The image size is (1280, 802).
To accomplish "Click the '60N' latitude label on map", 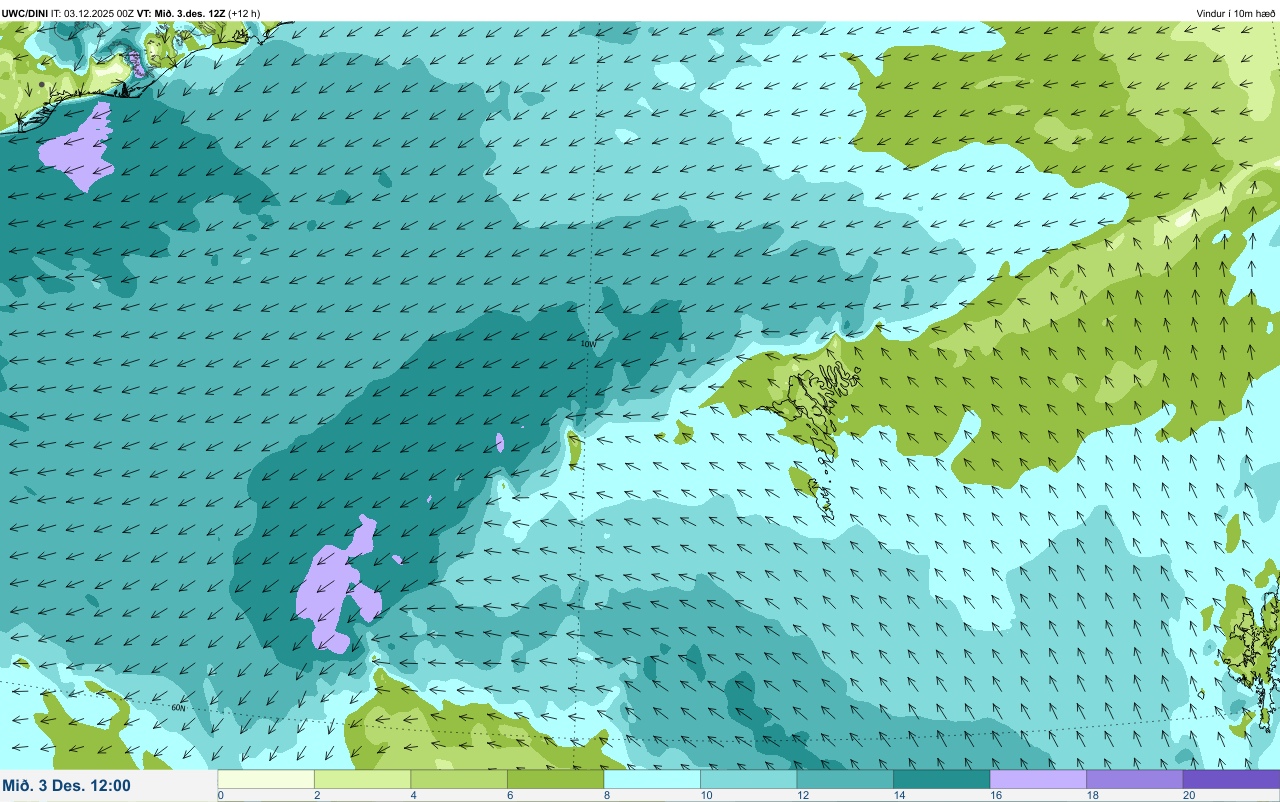I will click(x=178, y=708).
